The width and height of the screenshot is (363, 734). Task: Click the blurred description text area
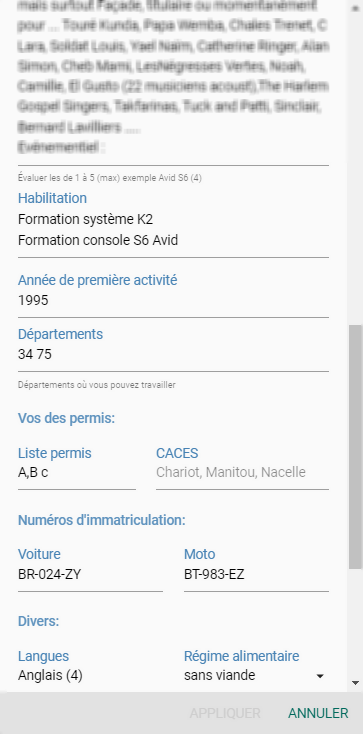pos(173,77)
